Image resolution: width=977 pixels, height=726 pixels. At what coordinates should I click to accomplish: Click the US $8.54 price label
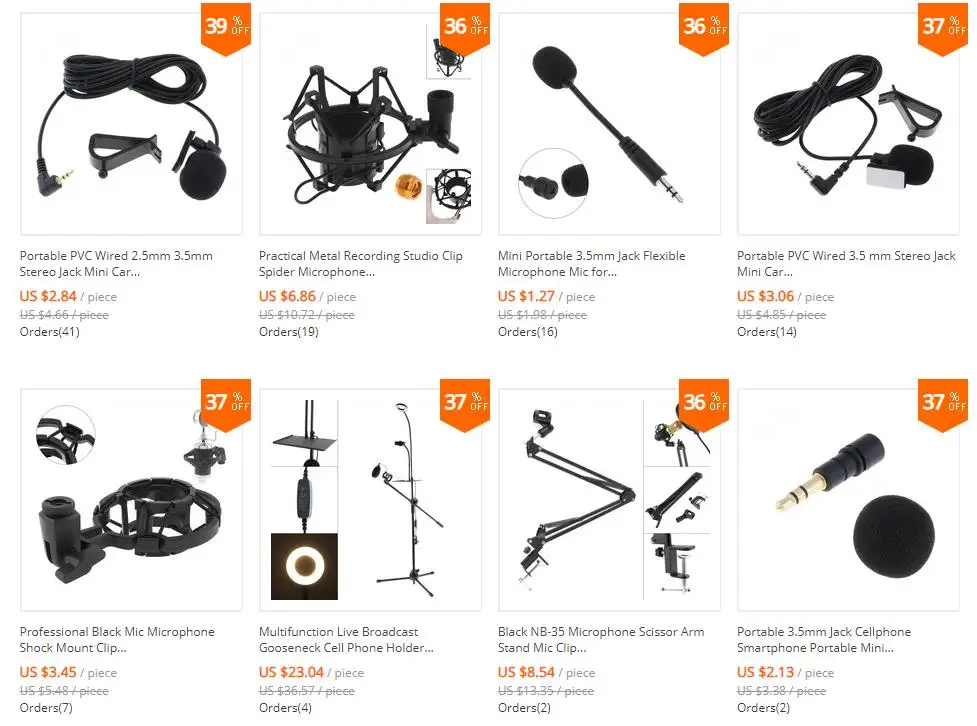(x=526, y=672)
